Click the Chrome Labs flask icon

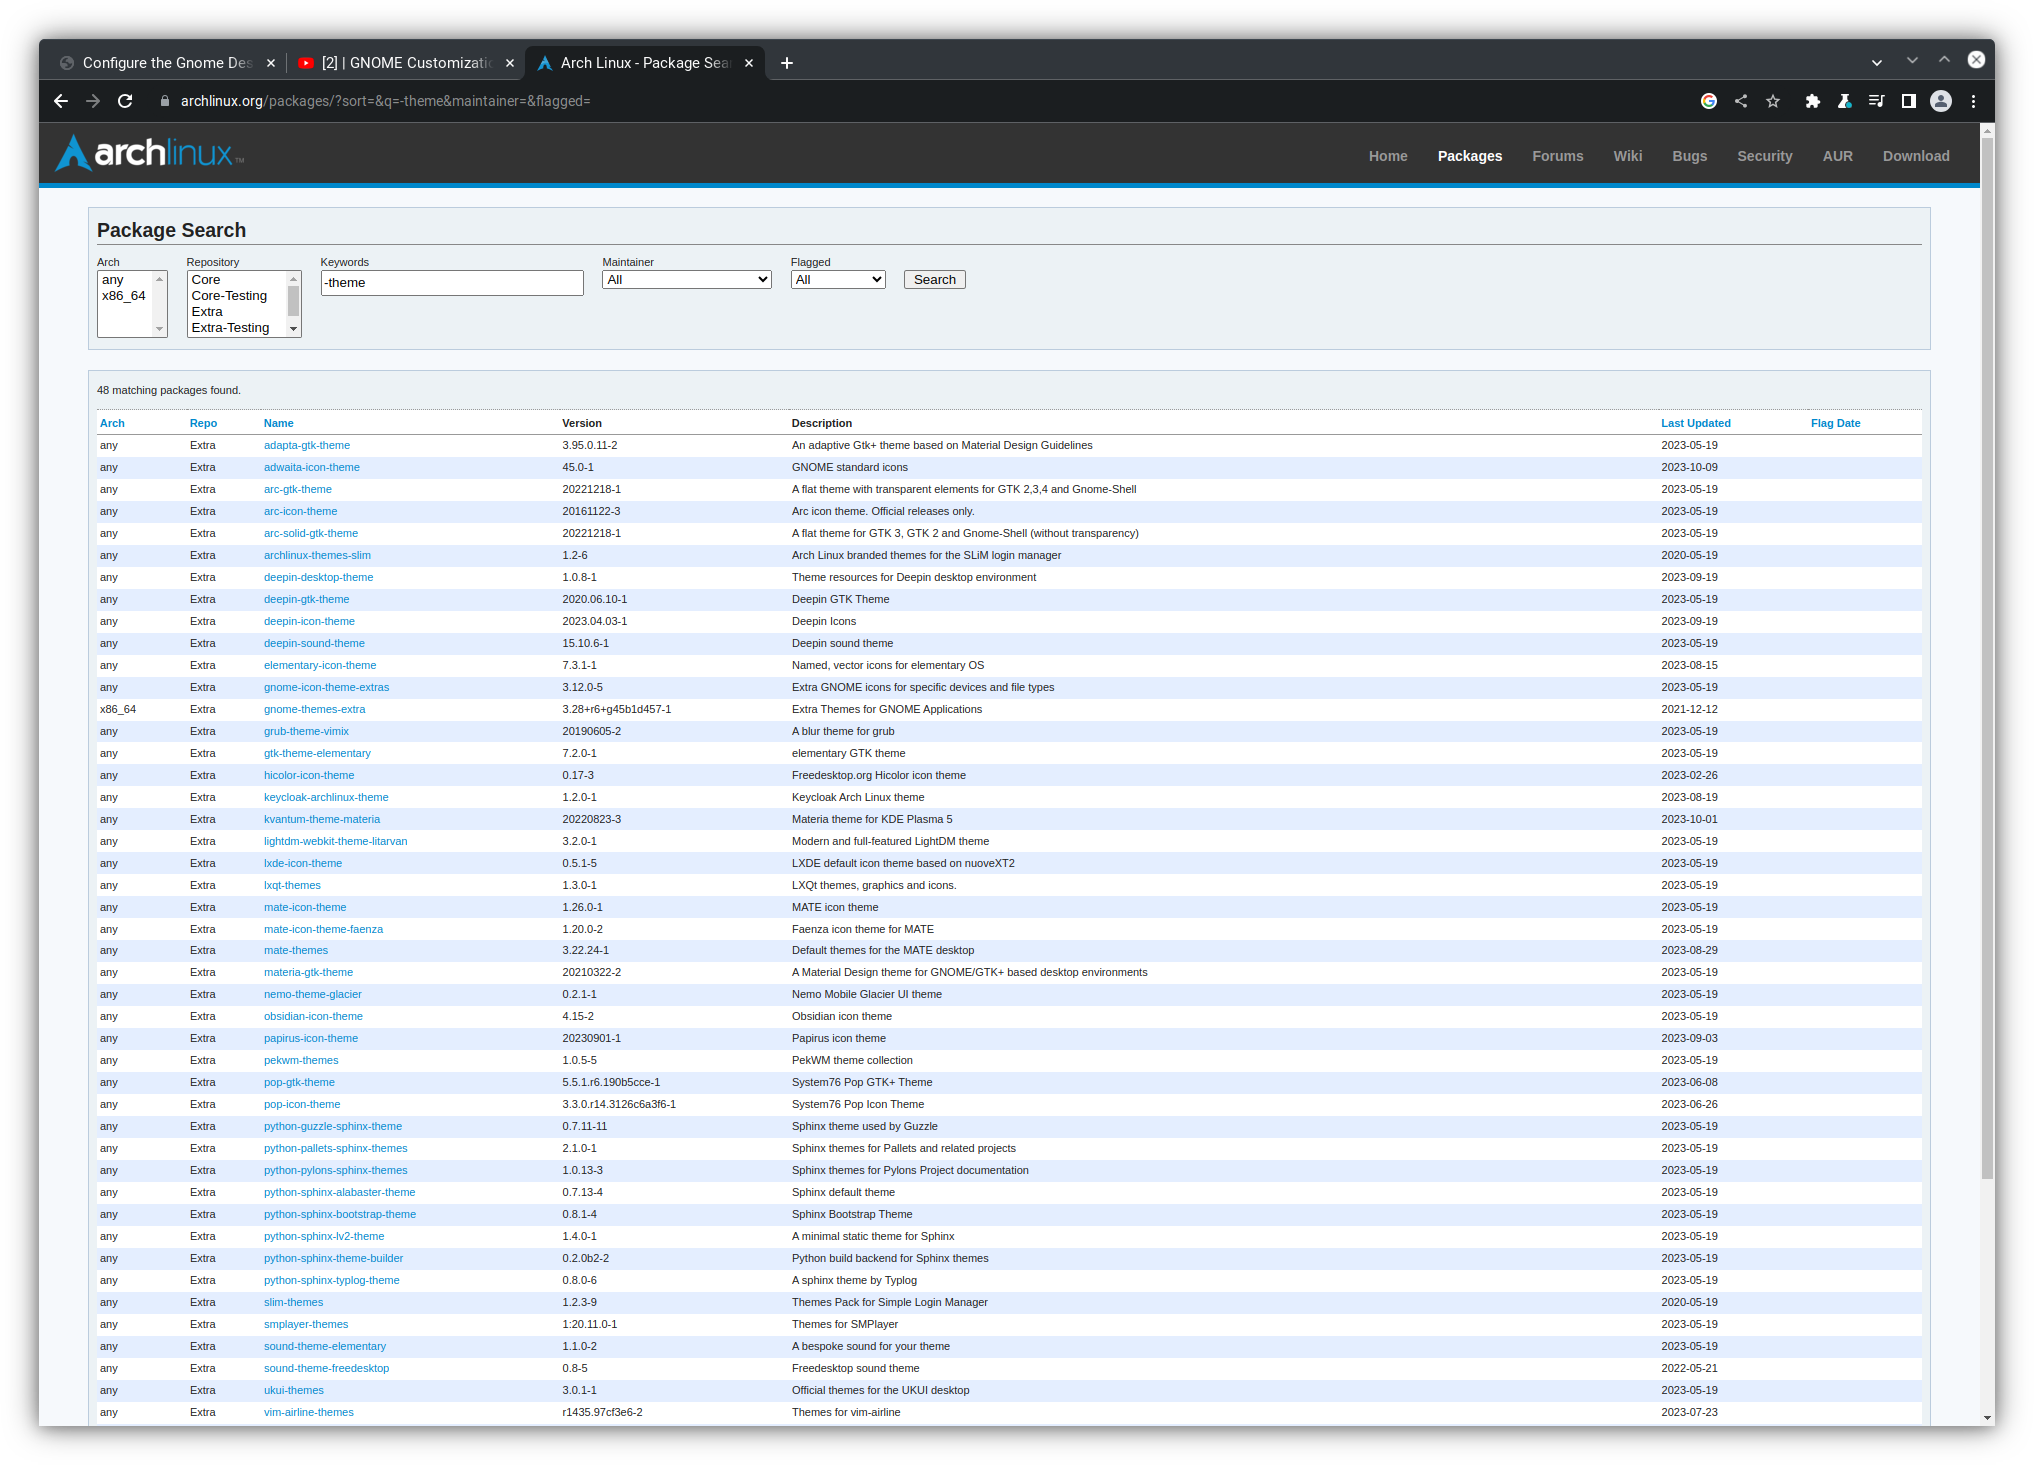click(1844, 101)
